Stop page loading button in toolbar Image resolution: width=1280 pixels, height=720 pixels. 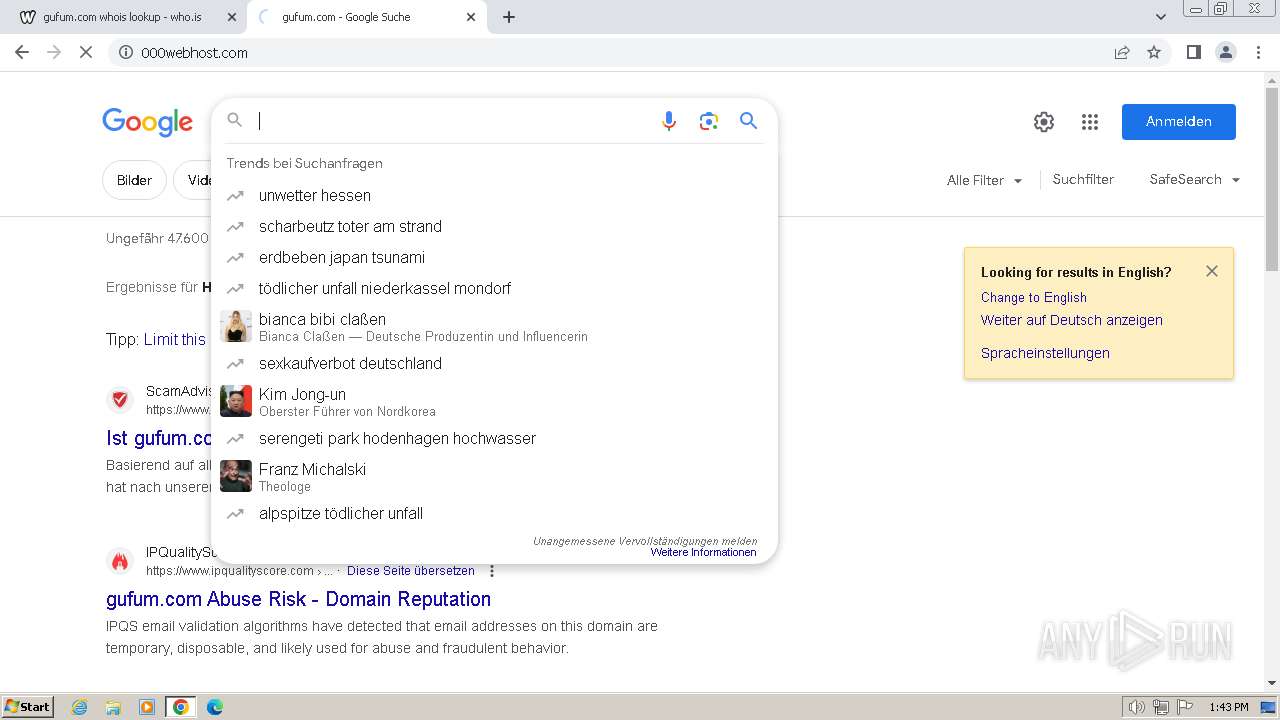point(86,53)
